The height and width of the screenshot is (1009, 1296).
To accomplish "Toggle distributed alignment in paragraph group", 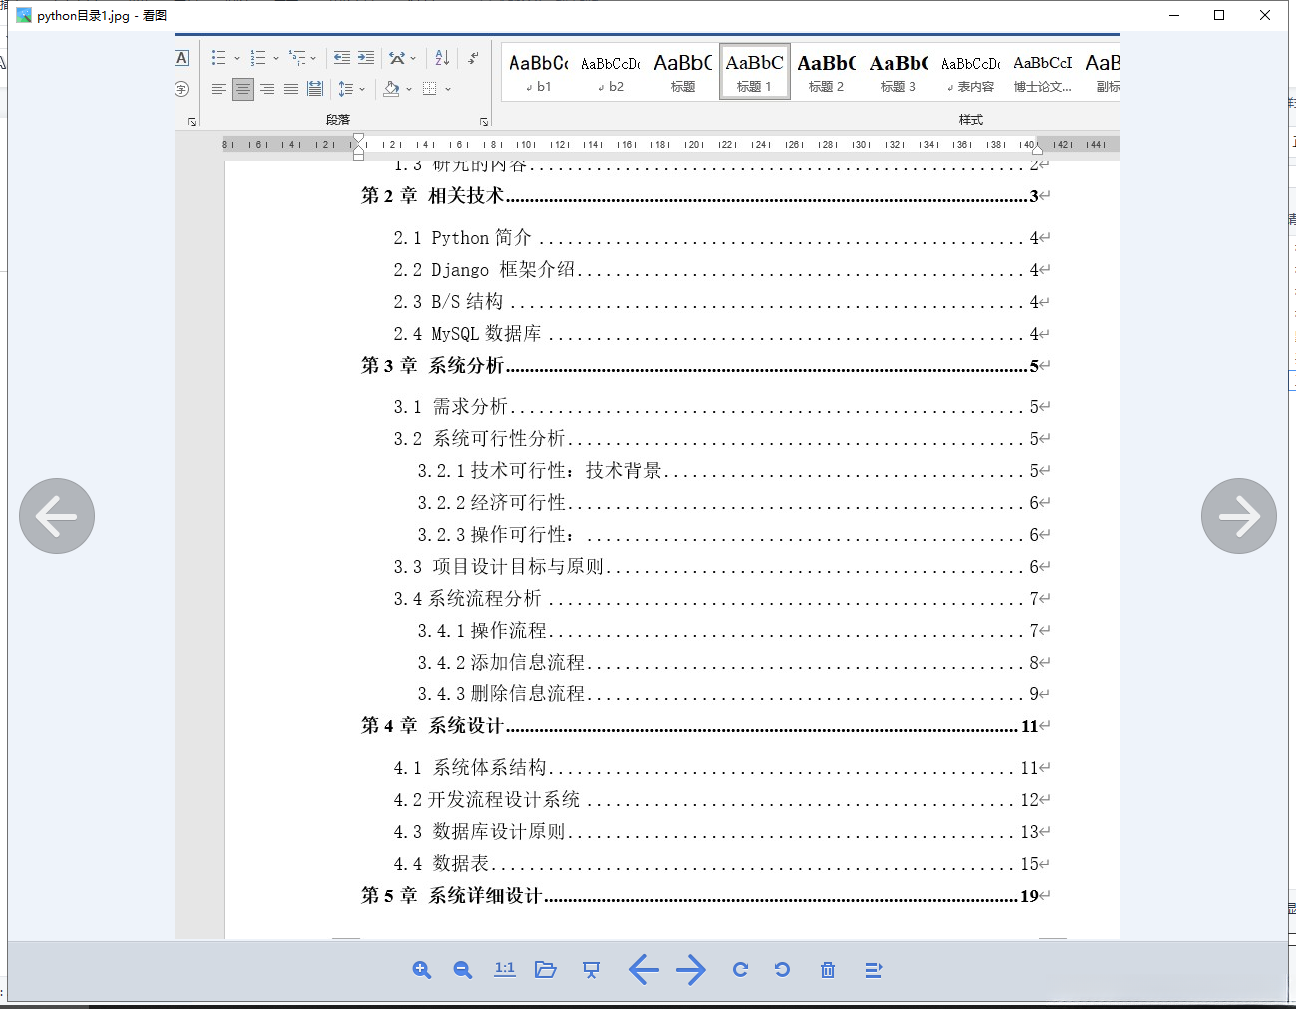I will pos(314,89).
